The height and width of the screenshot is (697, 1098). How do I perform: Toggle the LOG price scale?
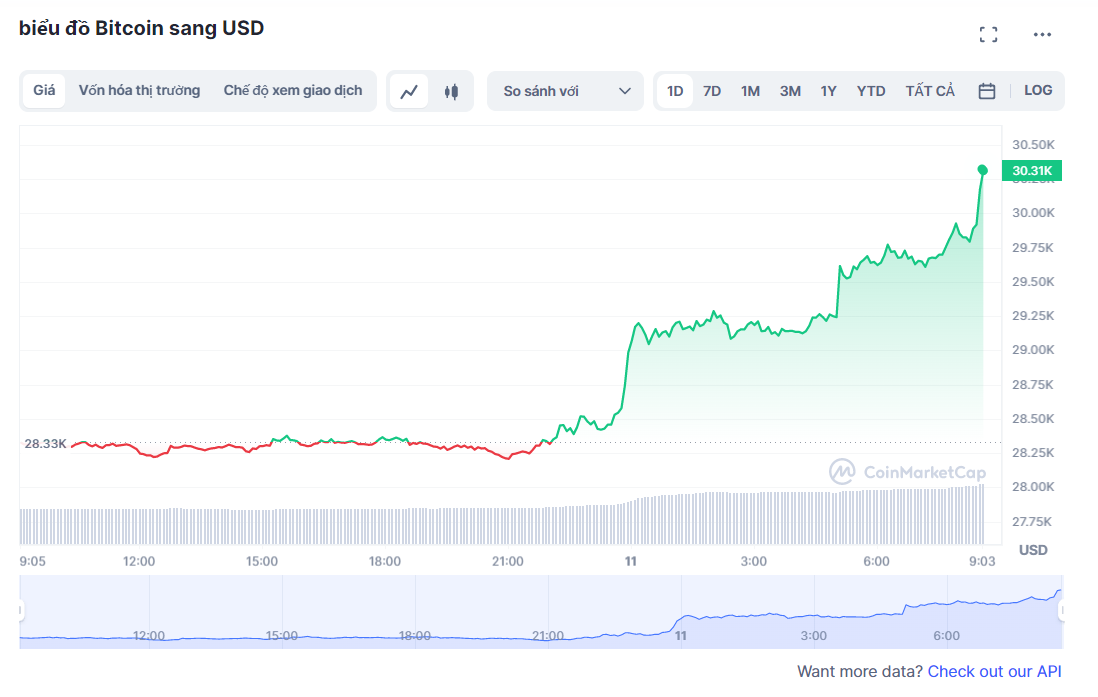tap(1038, 90)
